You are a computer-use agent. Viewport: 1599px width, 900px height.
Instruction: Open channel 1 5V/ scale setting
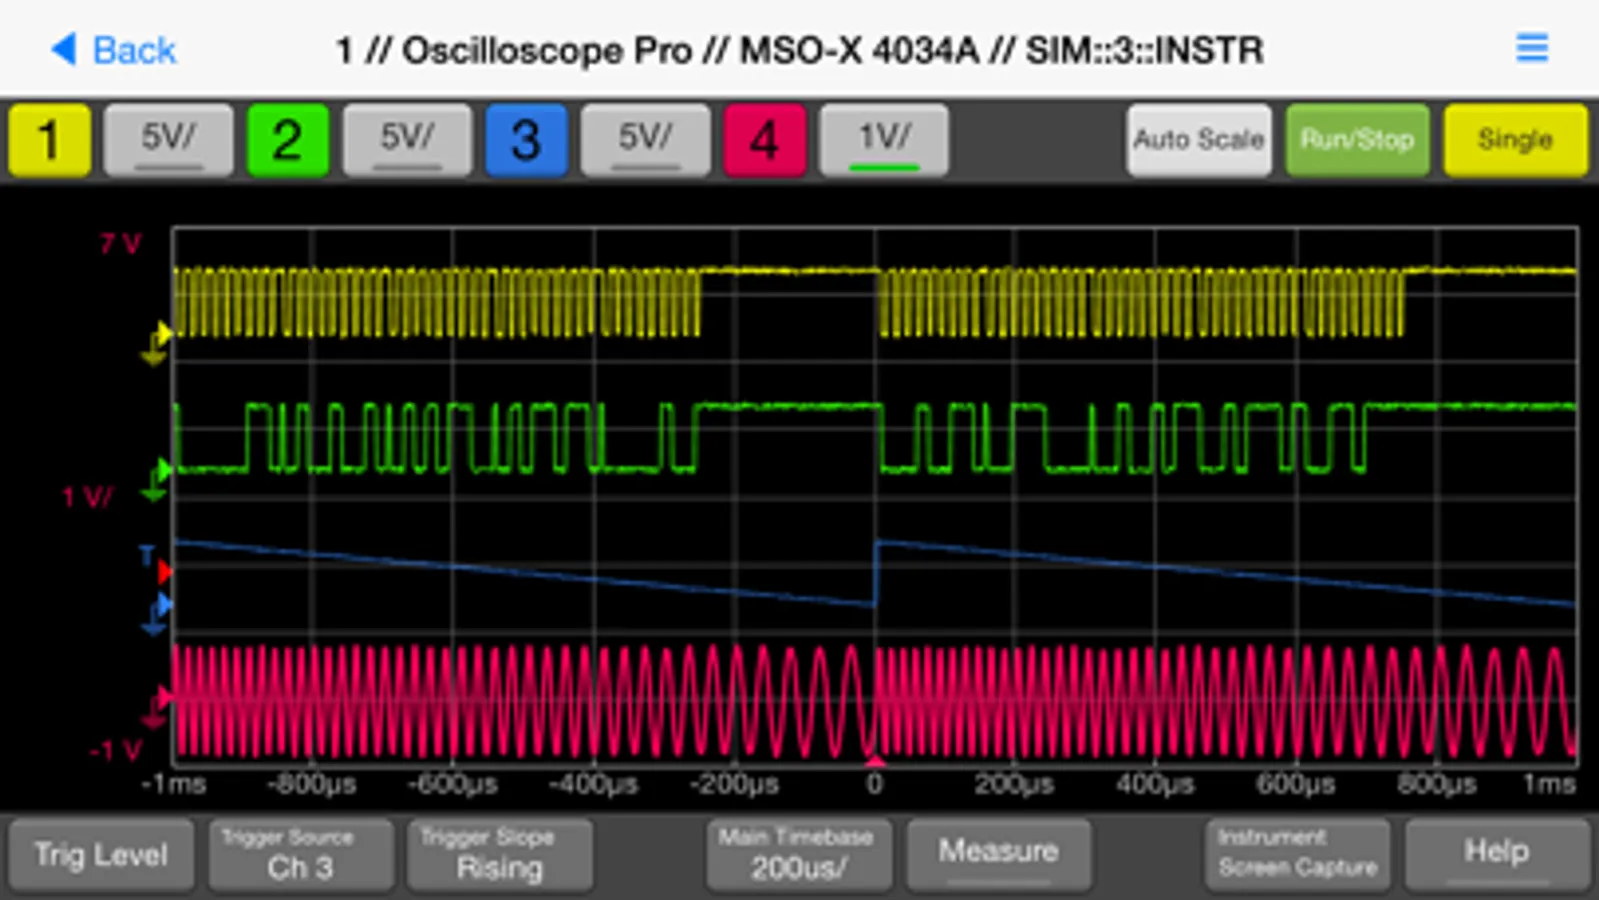point(168,140)
